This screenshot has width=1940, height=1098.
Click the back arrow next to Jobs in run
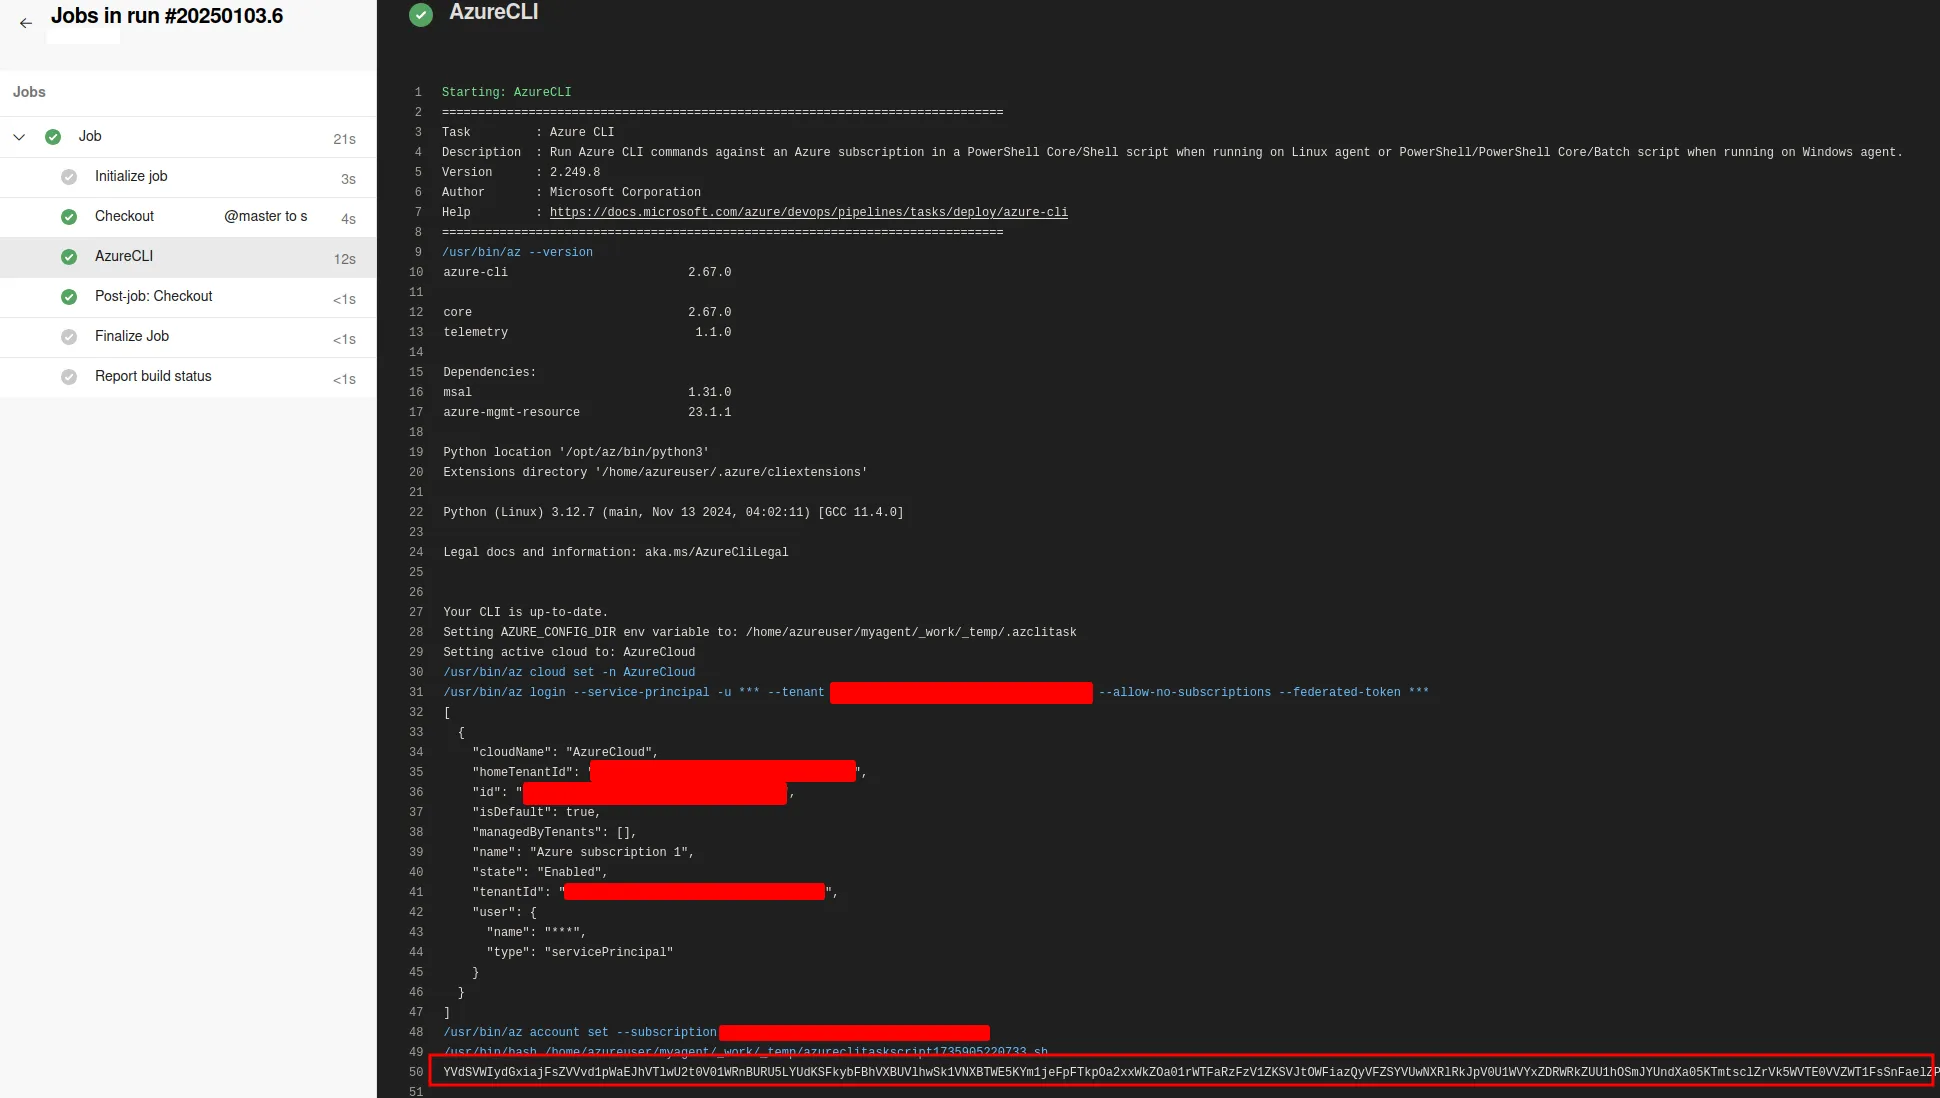pos(26,23)
